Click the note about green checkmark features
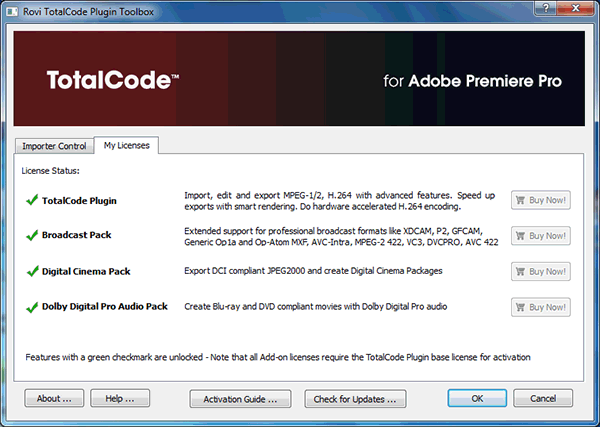This screenshot has width=600, height=427. pyautogui.click(x=278, y=357)
